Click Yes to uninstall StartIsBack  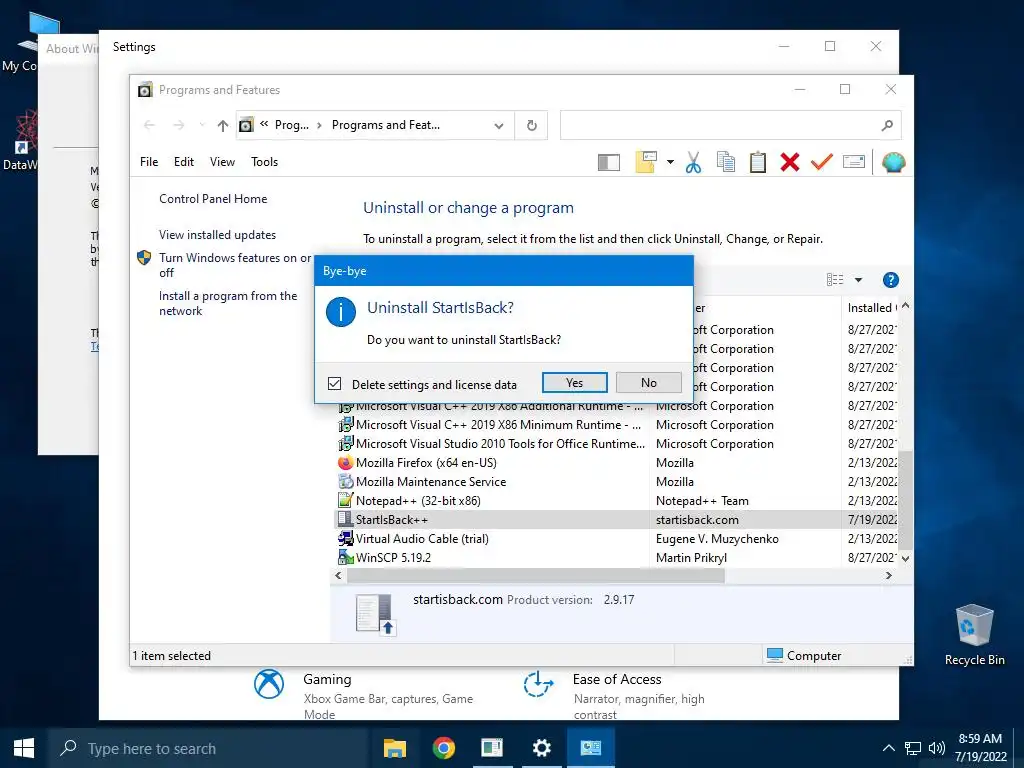pos(575,383)
